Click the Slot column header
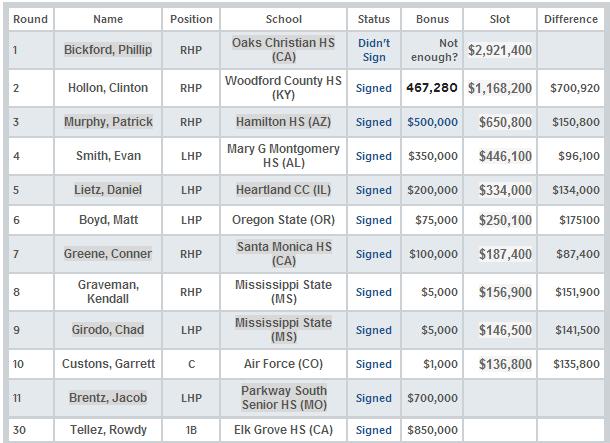The width and height of the screenshot is (610, 443). coord(500,19)
